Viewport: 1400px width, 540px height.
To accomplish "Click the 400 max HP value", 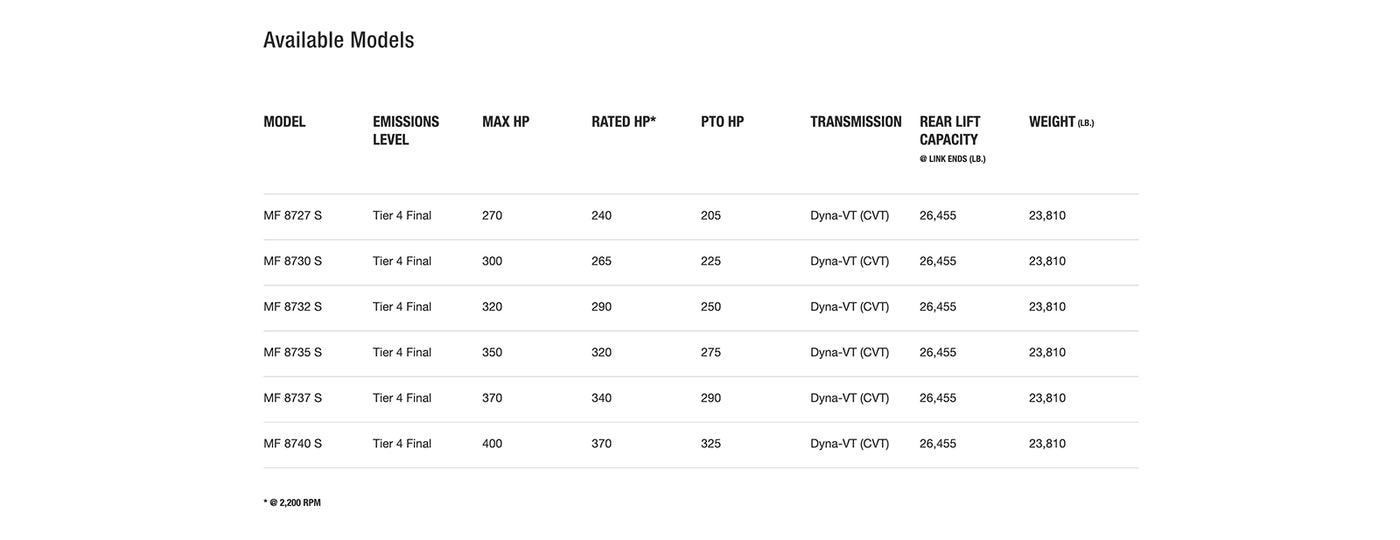I will click(x=492, y=444).
